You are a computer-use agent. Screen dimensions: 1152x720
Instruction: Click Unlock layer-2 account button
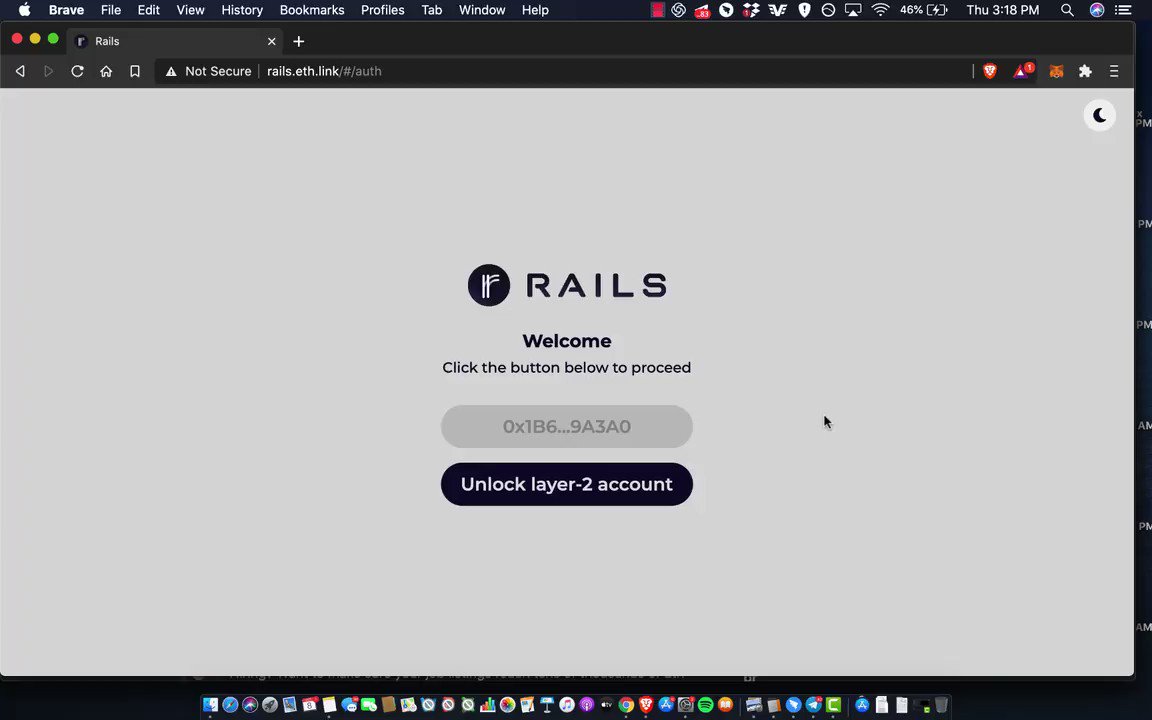point(566,484)
